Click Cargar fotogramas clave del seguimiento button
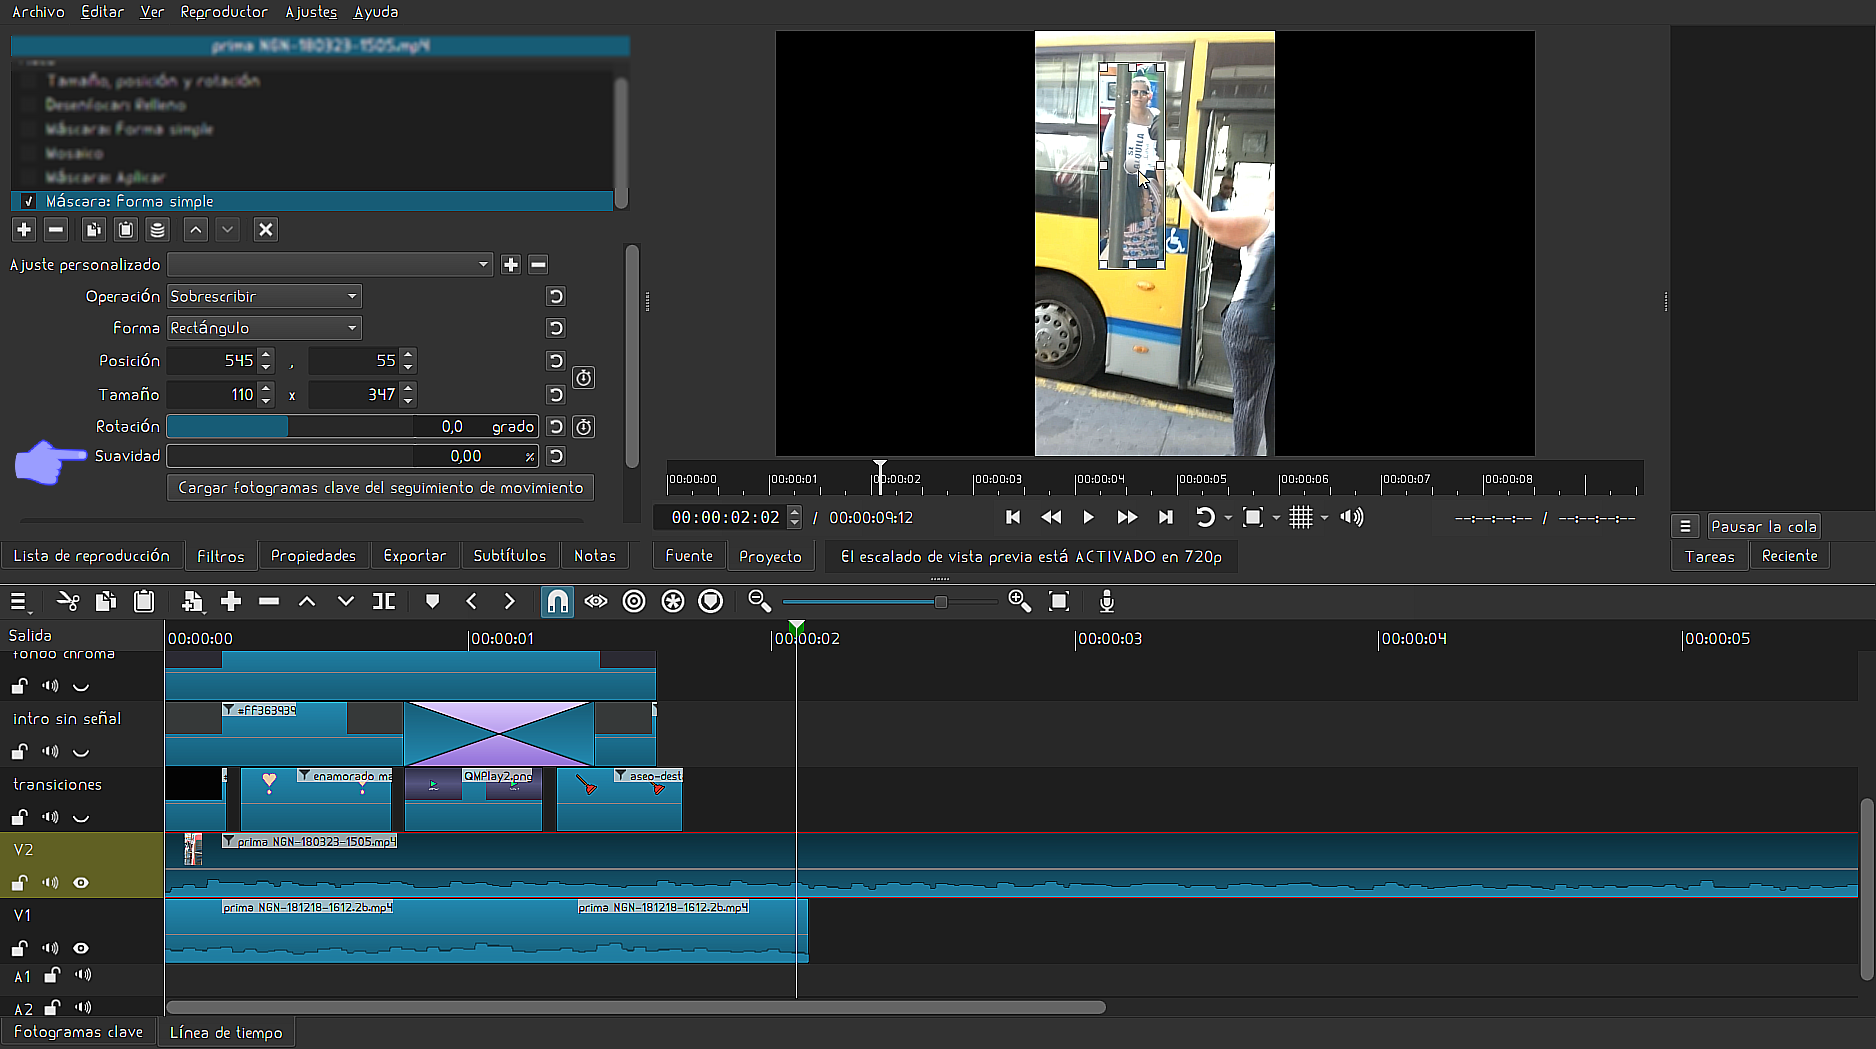The image size is (1876, 1049). click(x=380, y=488)
